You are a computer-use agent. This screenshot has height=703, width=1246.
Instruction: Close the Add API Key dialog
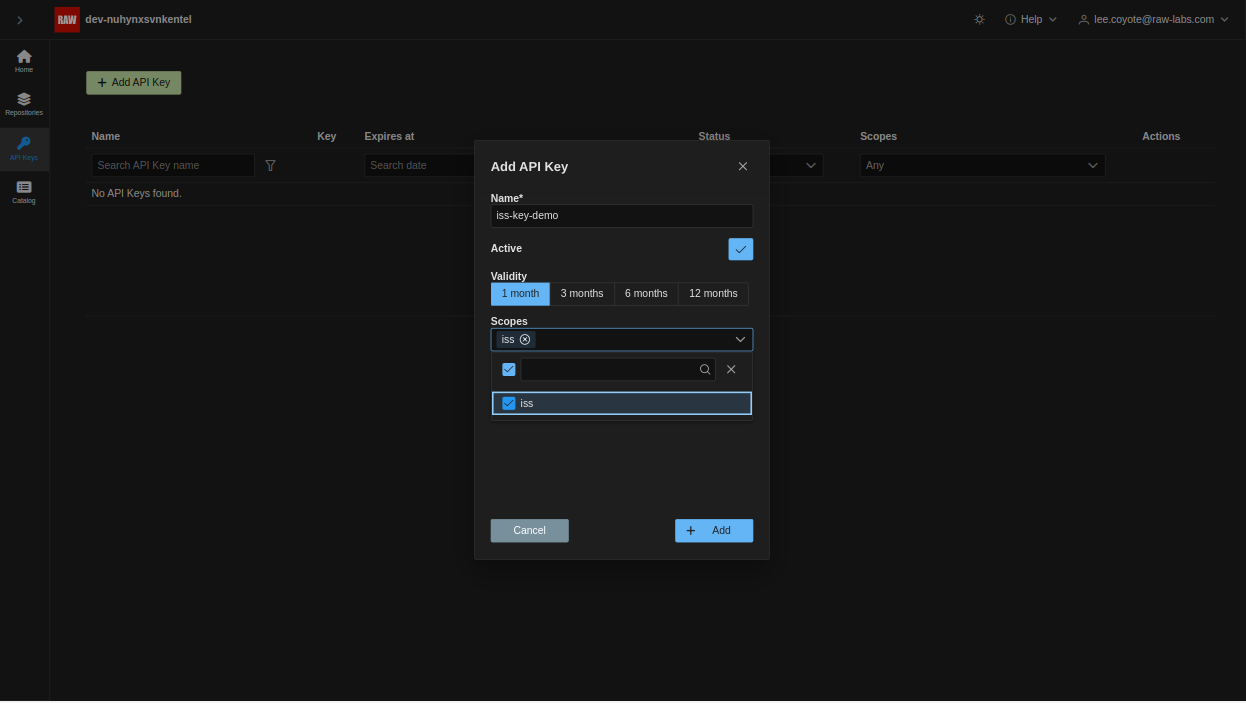pos(743,166)
